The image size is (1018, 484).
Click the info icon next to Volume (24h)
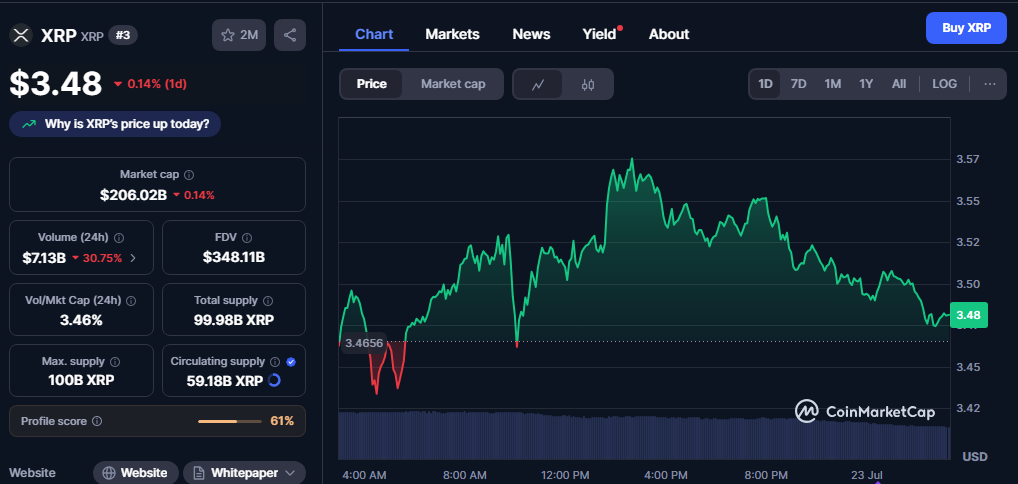pos(119,238)
